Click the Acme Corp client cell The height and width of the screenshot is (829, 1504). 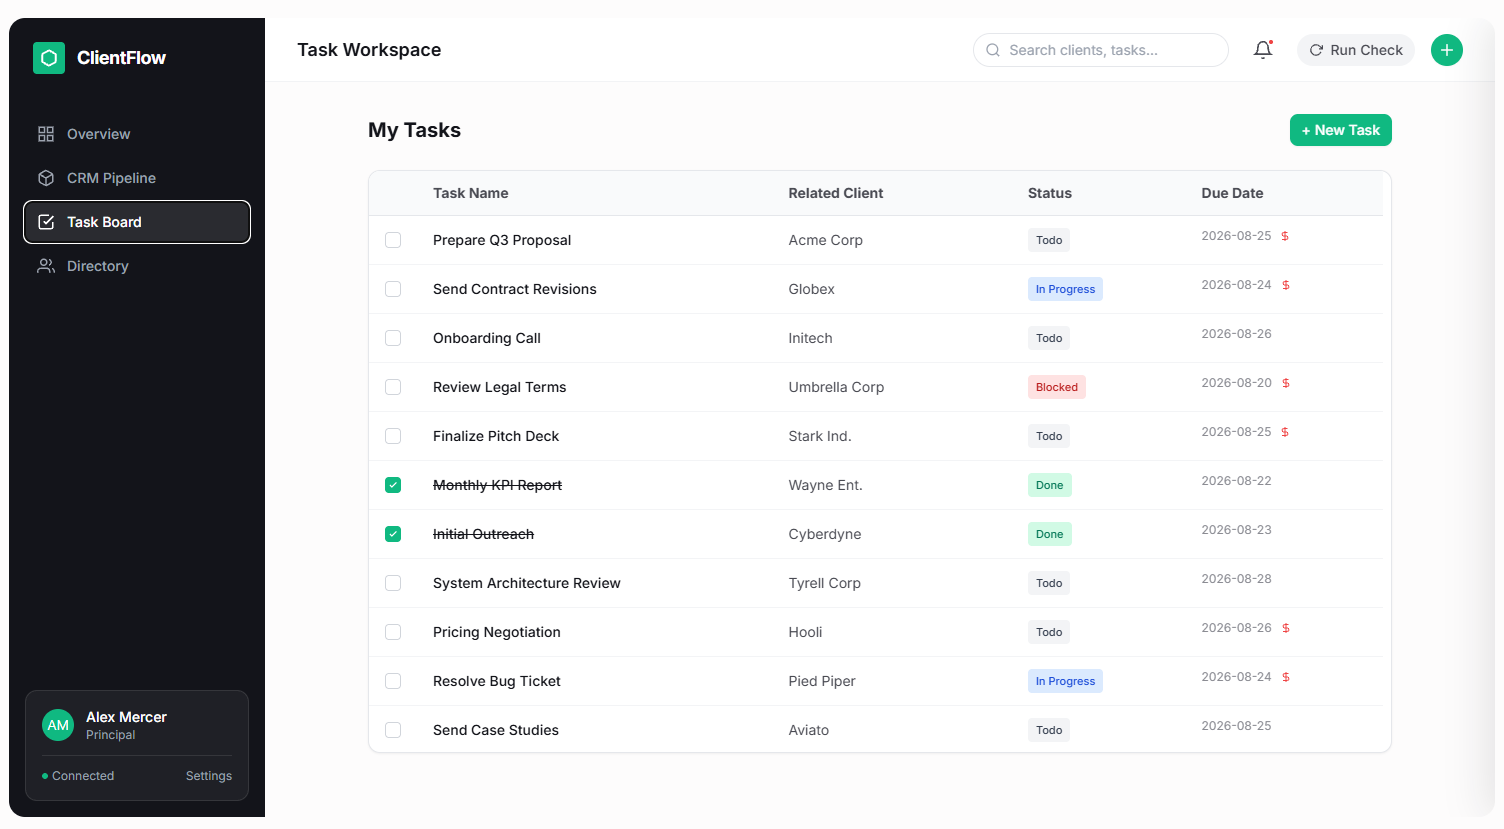click(825, 240)
